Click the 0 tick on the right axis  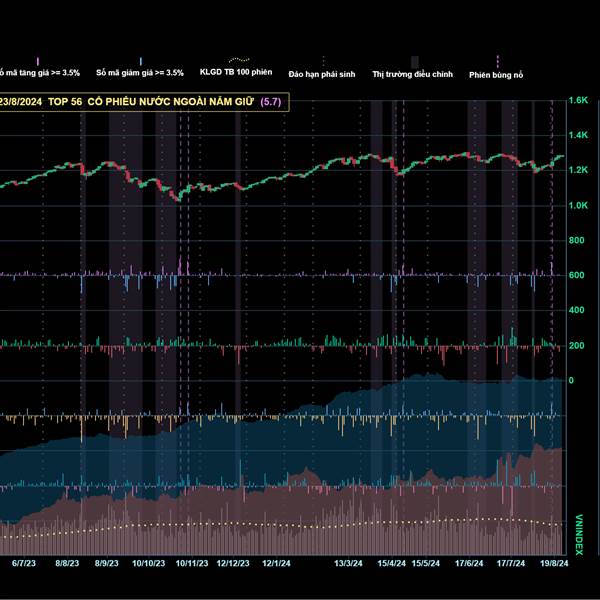click(x=570, y=380)
